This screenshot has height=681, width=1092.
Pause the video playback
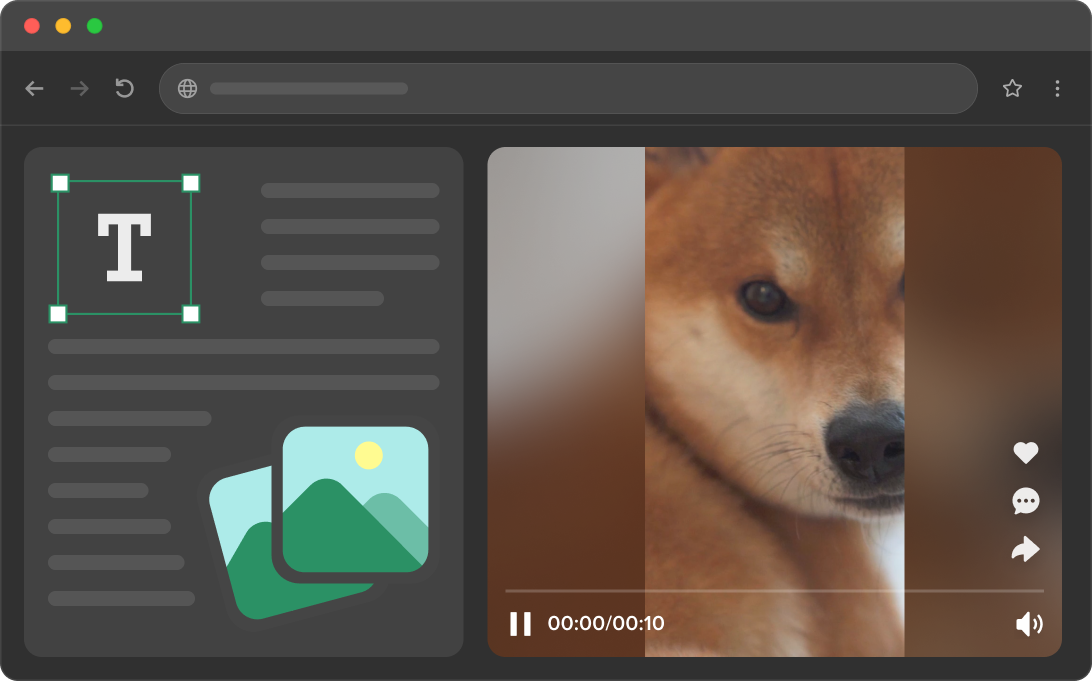[520, 624]
